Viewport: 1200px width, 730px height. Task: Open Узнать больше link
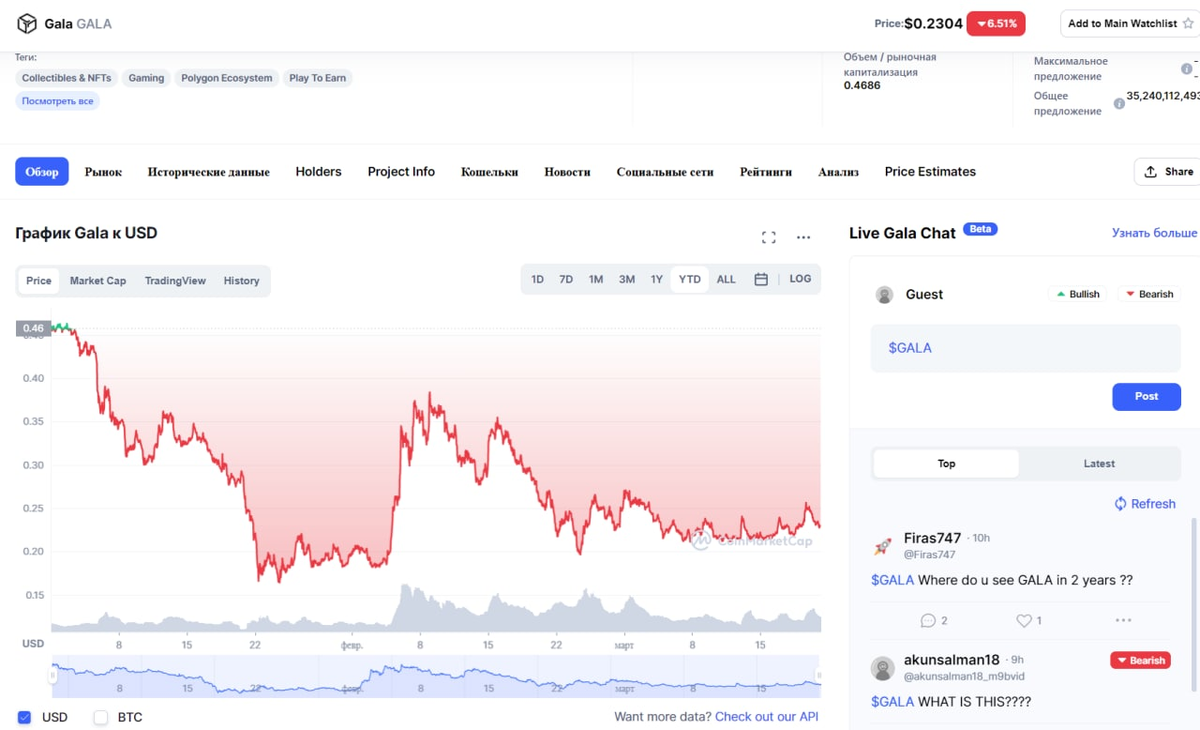point(1154,233)
